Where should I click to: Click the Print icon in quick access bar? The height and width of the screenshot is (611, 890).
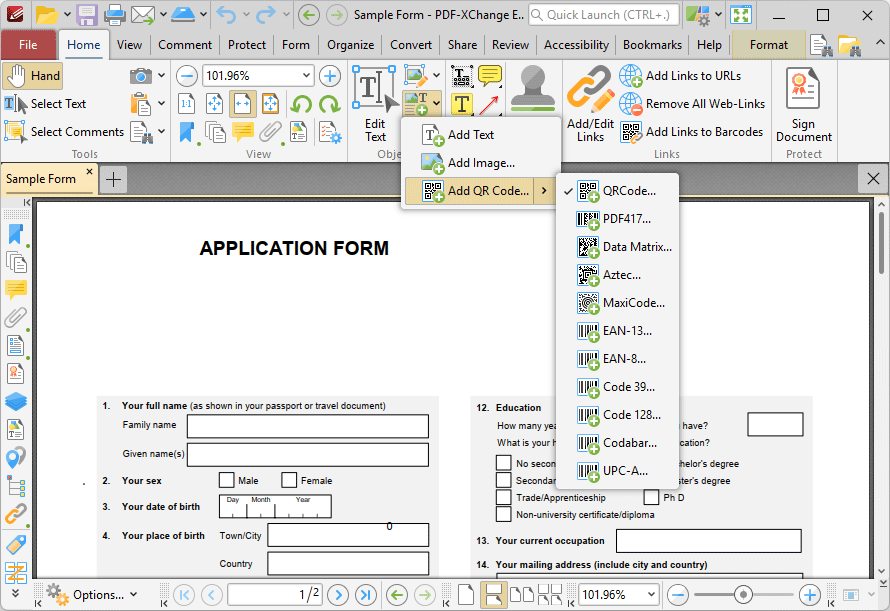[114, 15]
